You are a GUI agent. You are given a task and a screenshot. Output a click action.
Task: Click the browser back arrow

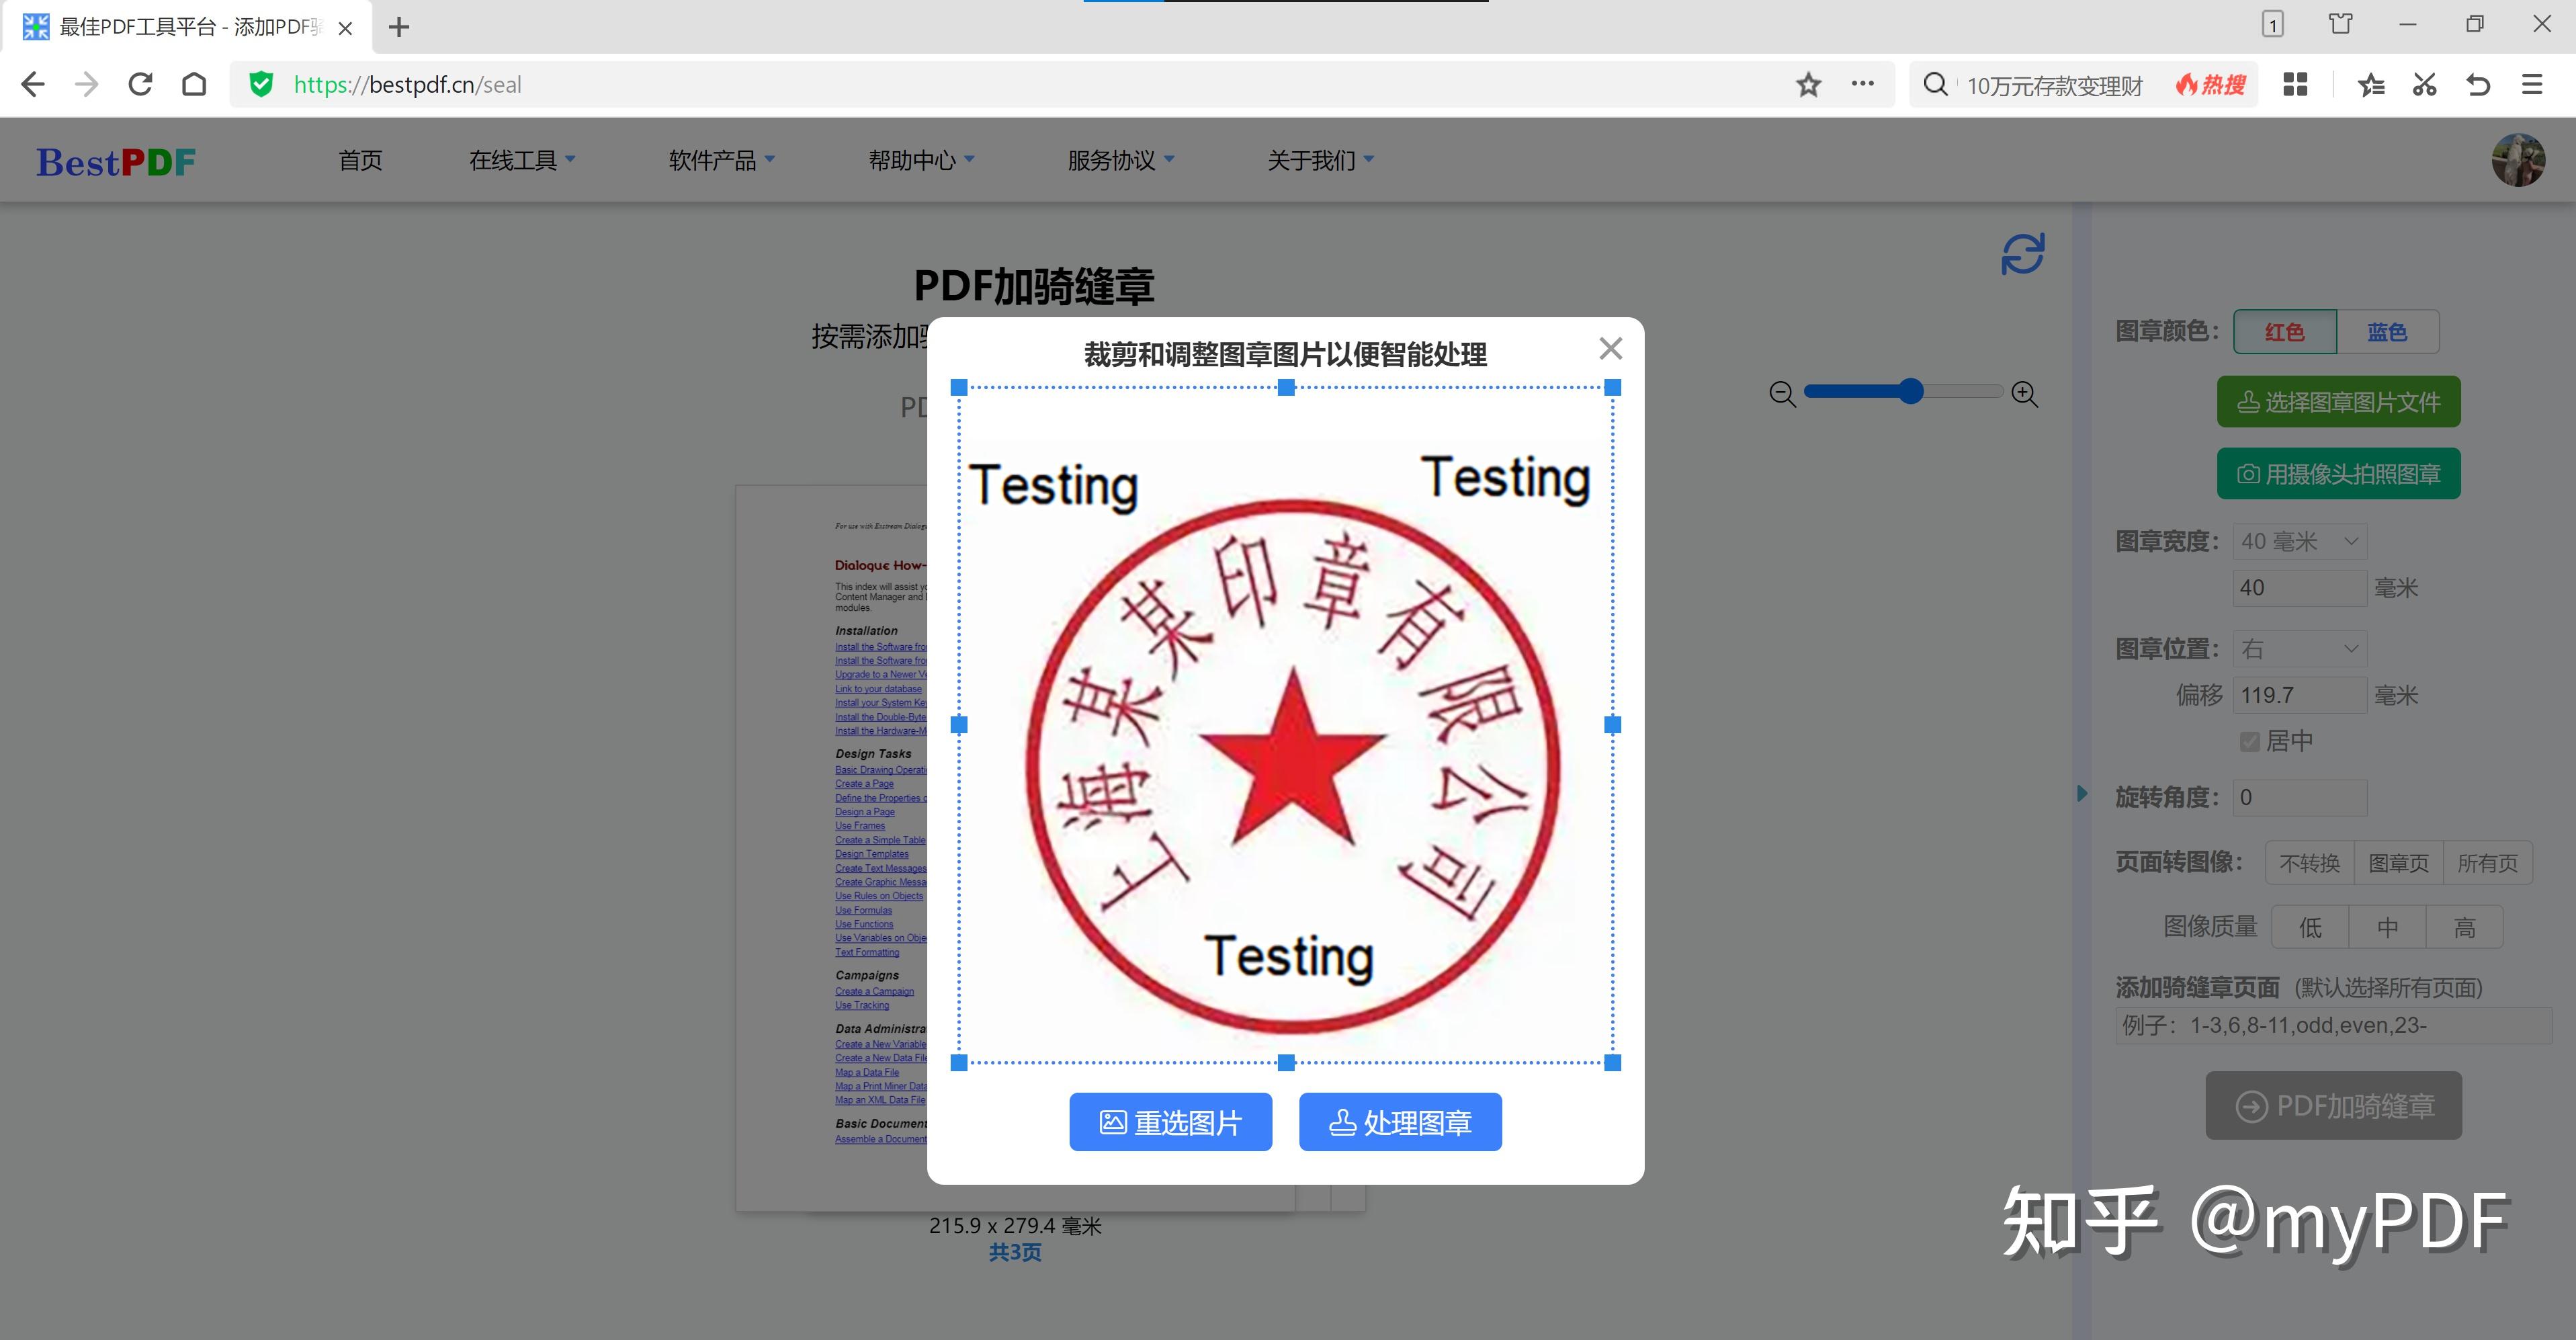pyautogui.click(x=33, y=84)
